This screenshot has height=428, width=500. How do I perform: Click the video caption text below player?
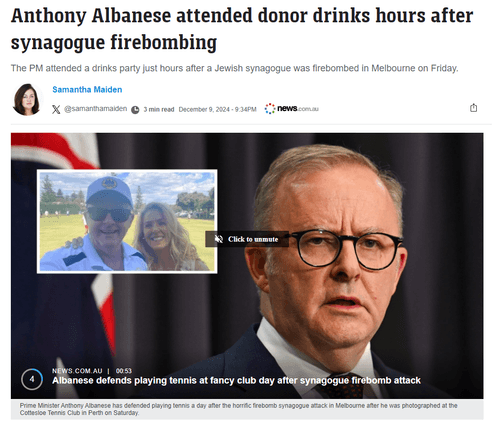(x=238, y=409)
